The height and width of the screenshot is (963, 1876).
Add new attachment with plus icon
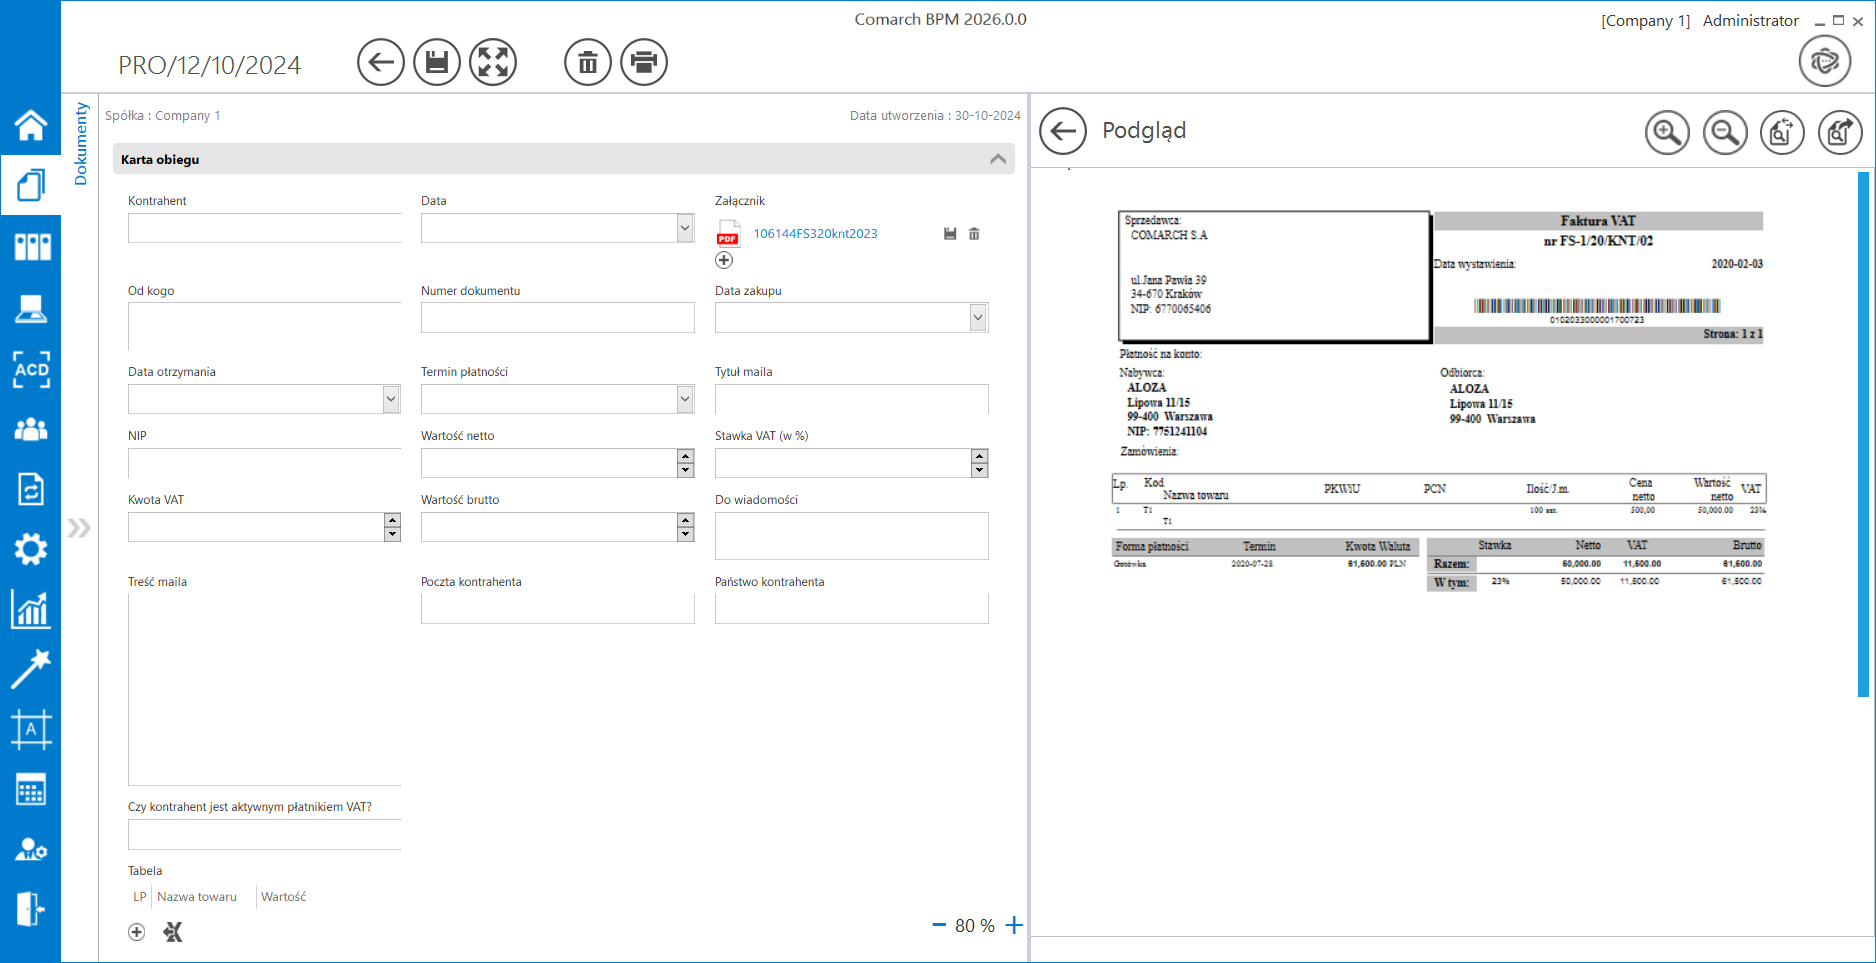click(x=724, y=260)
